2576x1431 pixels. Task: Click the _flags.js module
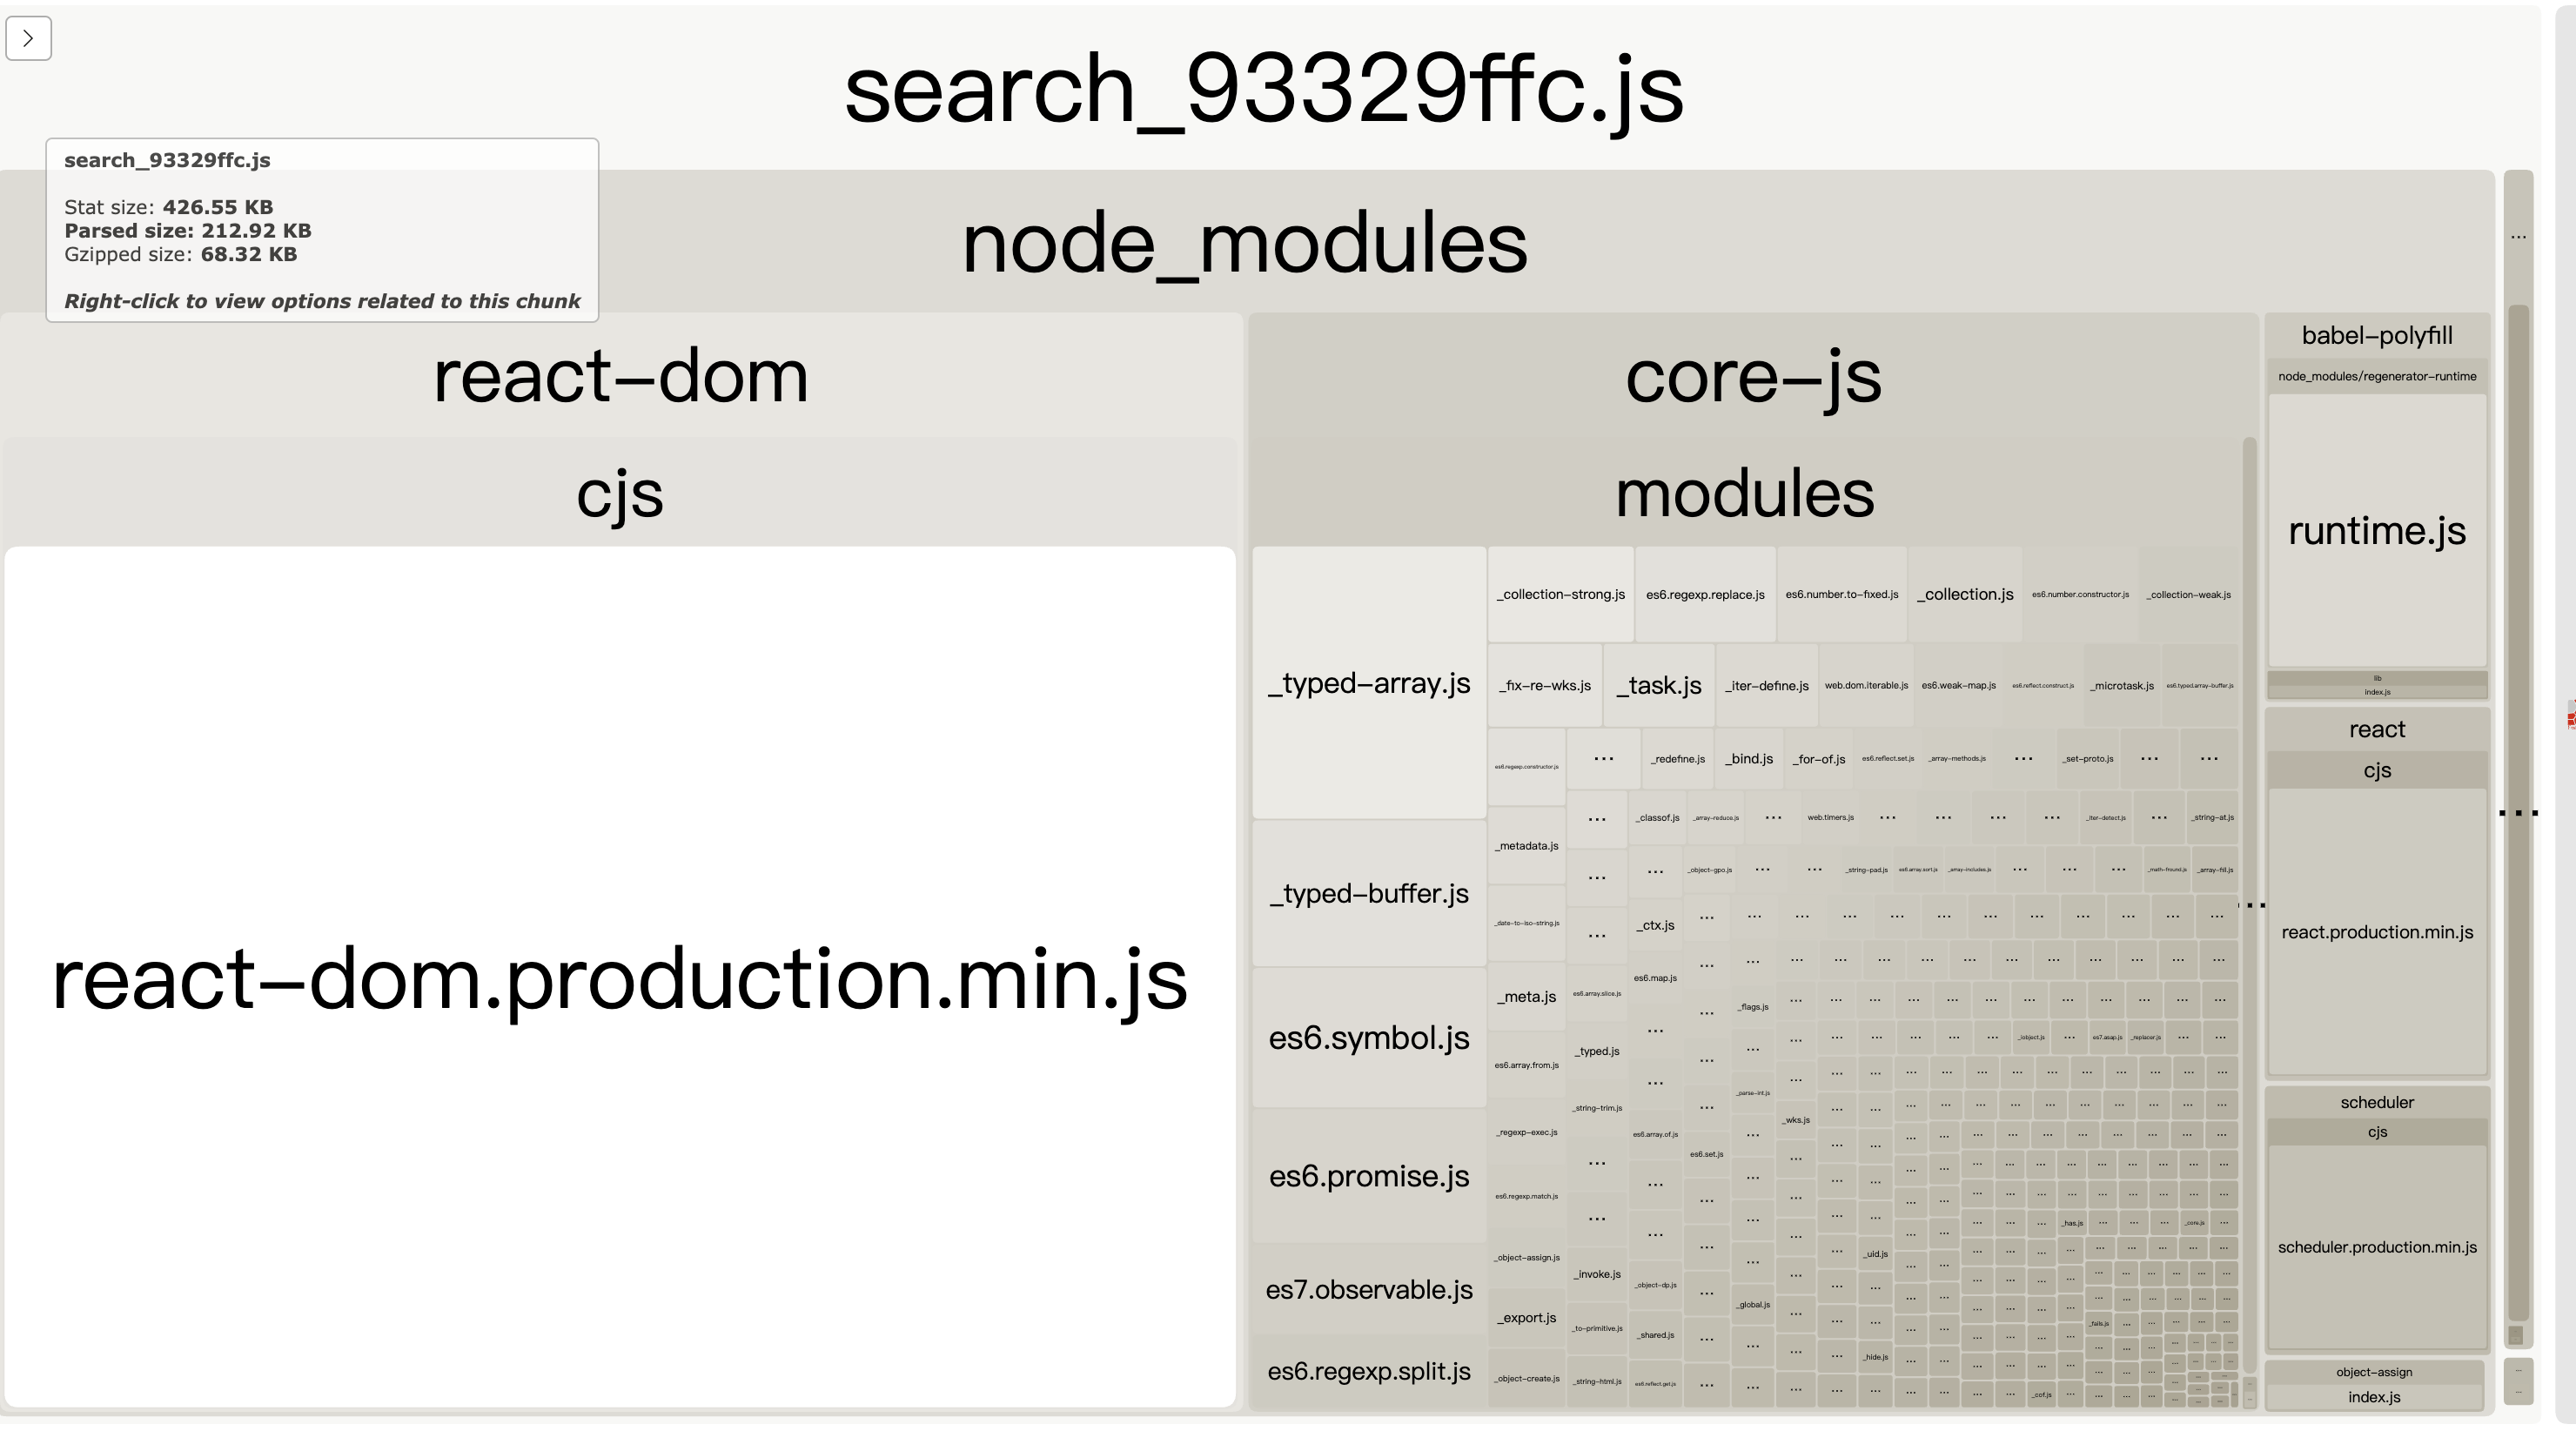[x=1753, y=1006]
